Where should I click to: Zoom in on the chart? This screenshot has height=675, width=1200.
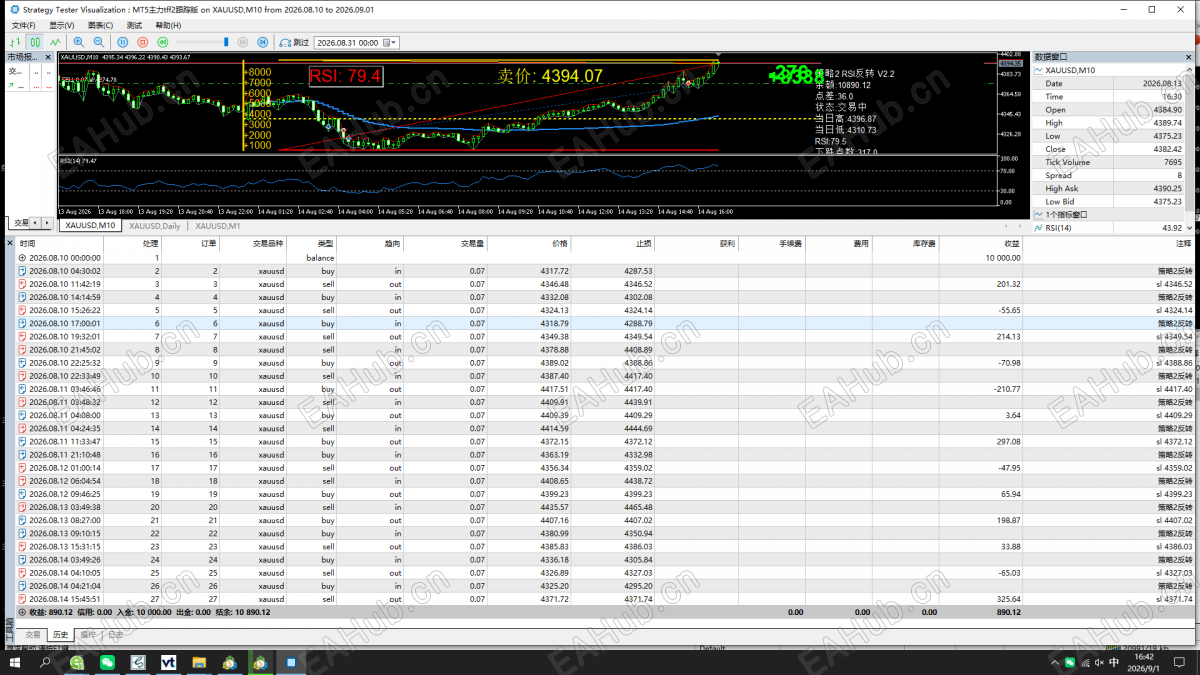click(78, 42)
